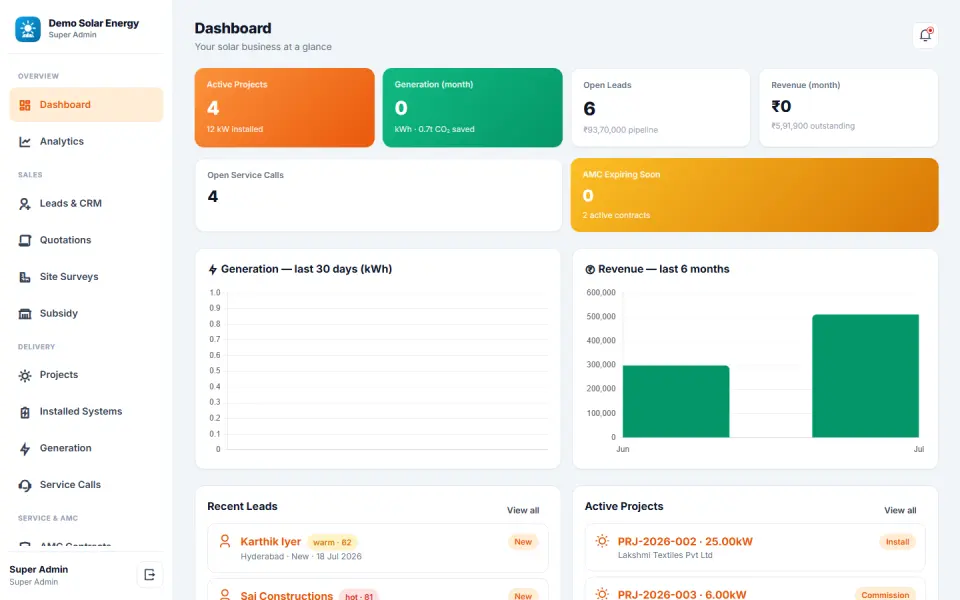This screenshot has height=600, width=960.
Task: Navigate to Quotations
Action: tap(86, 240)
